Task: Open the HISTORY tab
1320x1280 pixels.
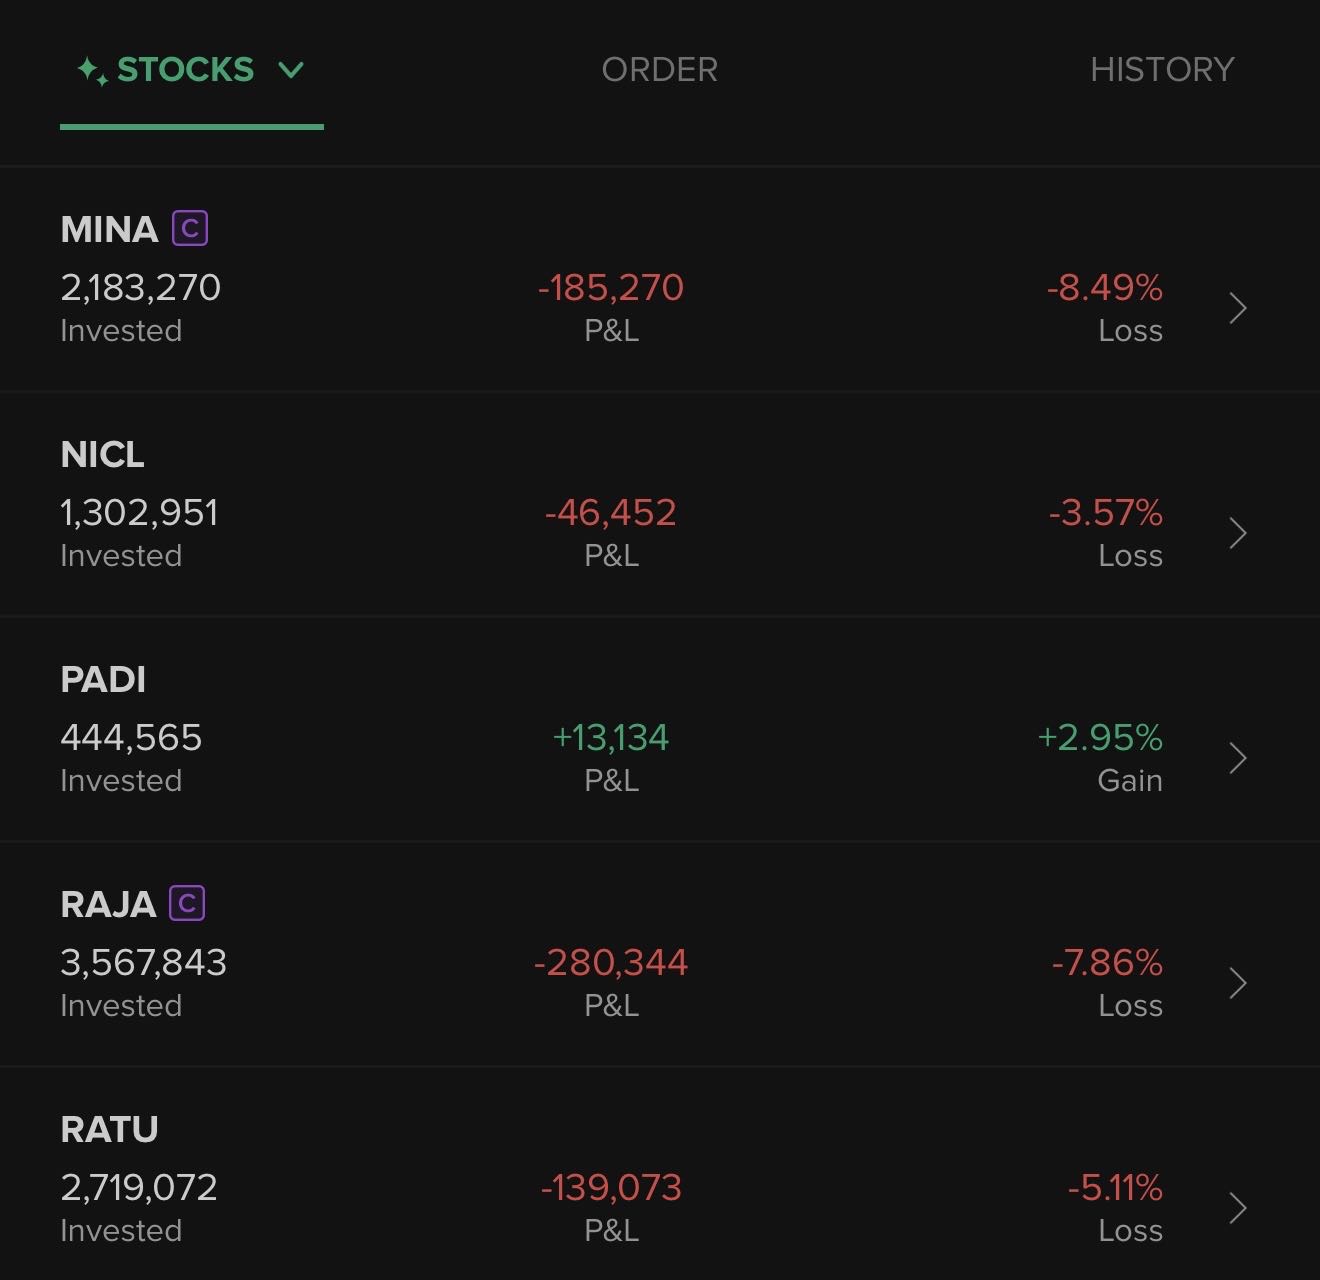Action: click(x=1161, y=70)
